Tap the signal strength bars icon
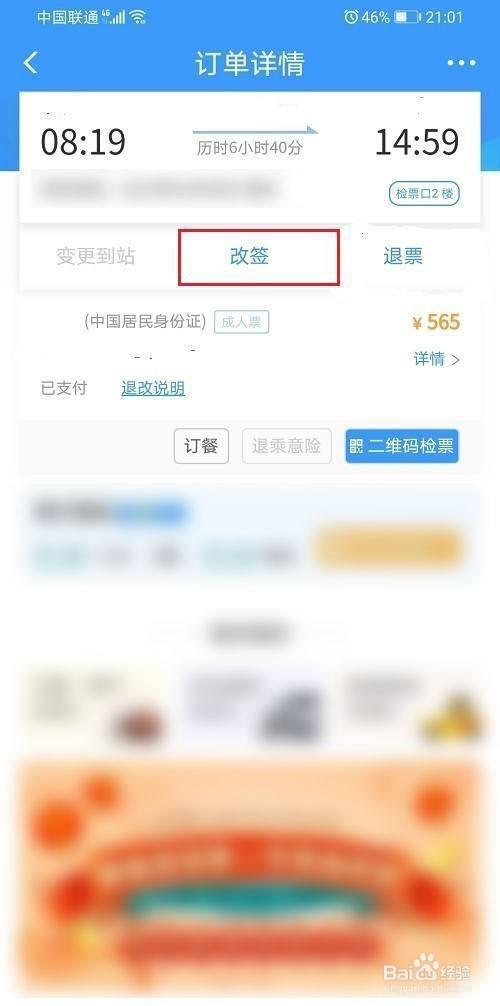The image size is (500, 1006). coord(117,17)
